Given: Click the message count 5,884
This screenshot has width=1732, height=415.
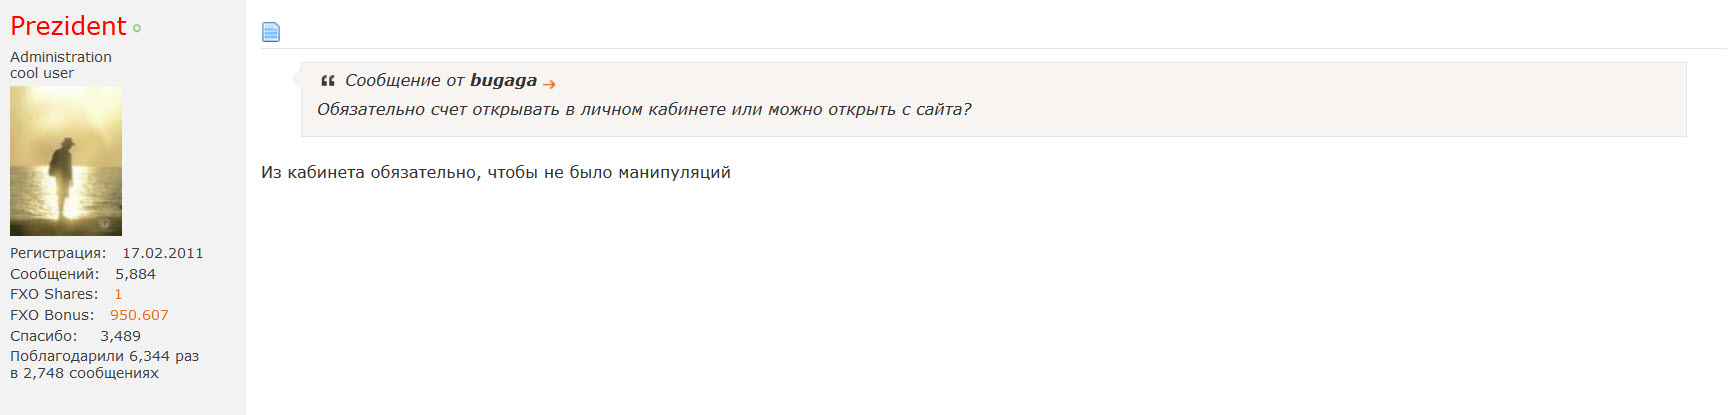Looking at the screenshot, I should click(135, 274).
